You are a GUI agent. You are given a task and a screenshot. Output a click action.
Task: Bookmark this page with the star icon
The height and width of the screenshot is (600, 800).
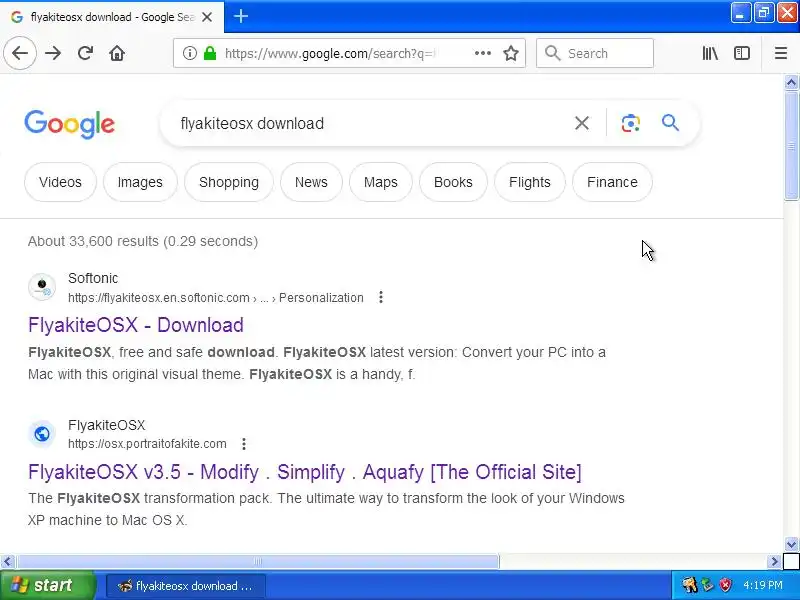tap(511, 53)
